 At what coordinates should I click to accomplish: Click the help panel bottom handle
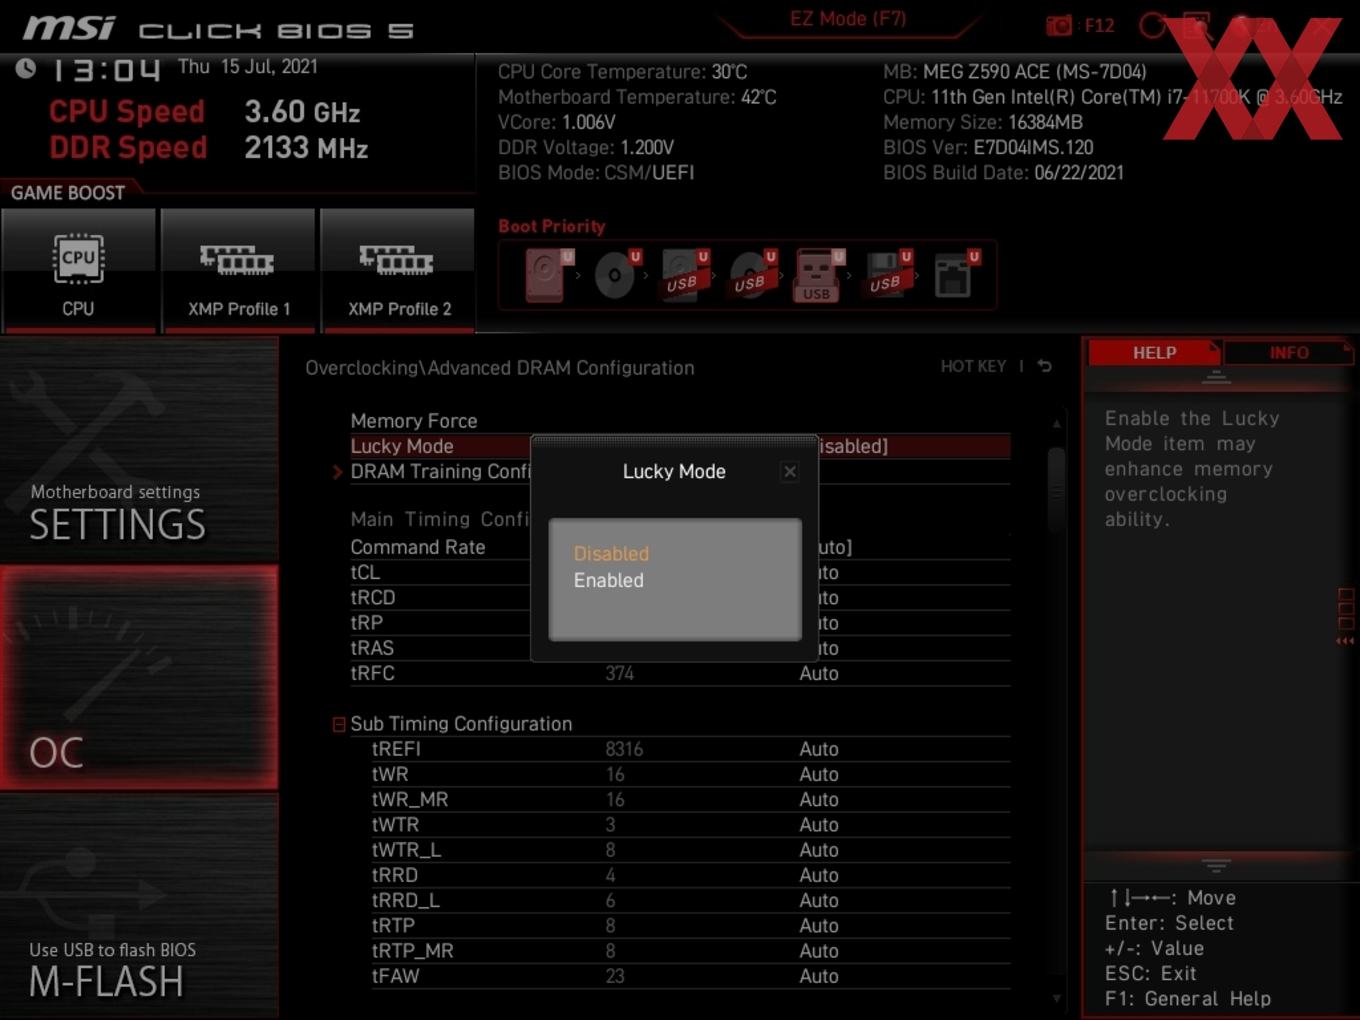1216,864
